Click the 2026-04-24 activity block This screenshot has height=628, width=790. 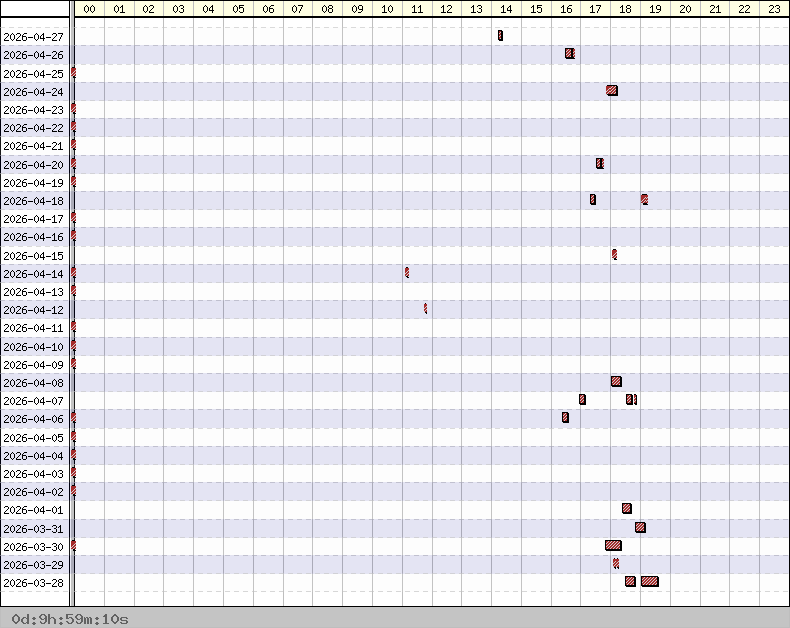click(612, 91)
